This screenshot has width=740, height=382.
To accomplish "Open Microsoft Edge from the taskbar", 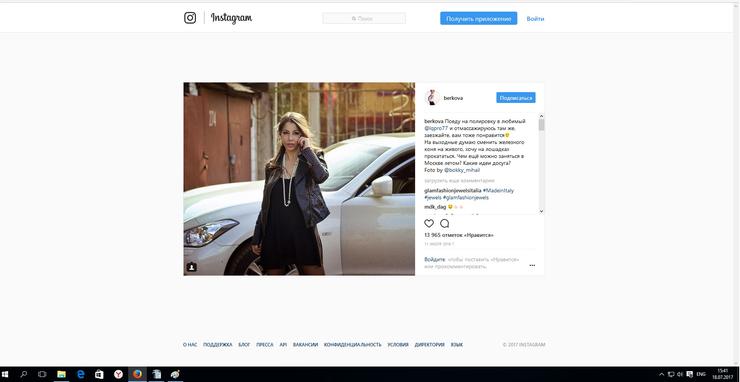I will click(80, 374).
